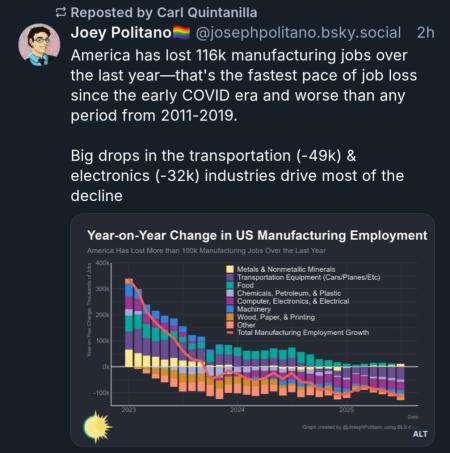Image resolution: width=450 pixels, height=453 pixels.
Task: Open the ALT text badge
Action: [420, 434]
